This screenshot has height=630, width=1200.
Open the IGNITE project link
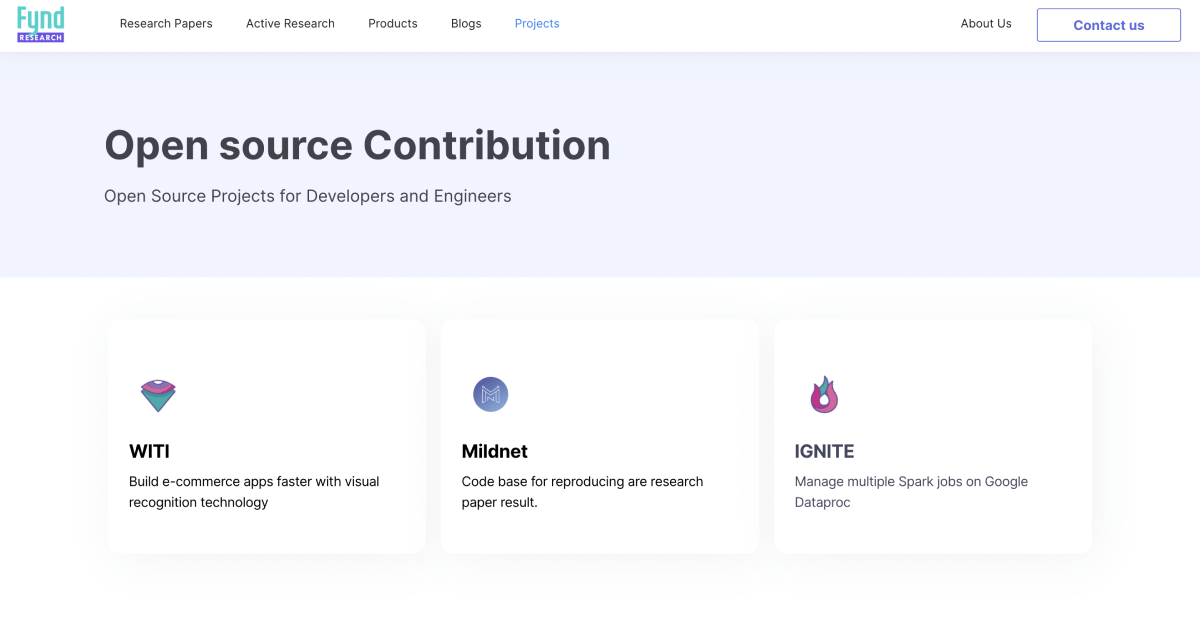824,451
